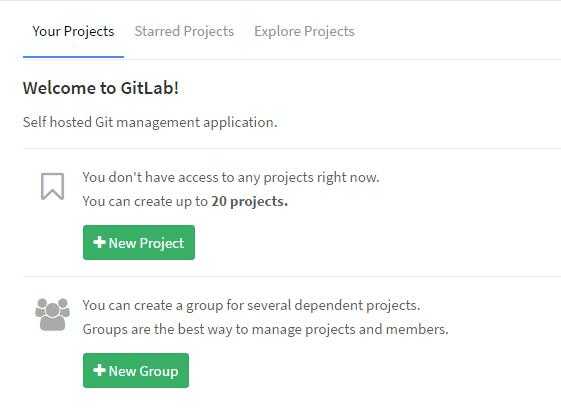Click the bookmark icon beside projects message

53,186
